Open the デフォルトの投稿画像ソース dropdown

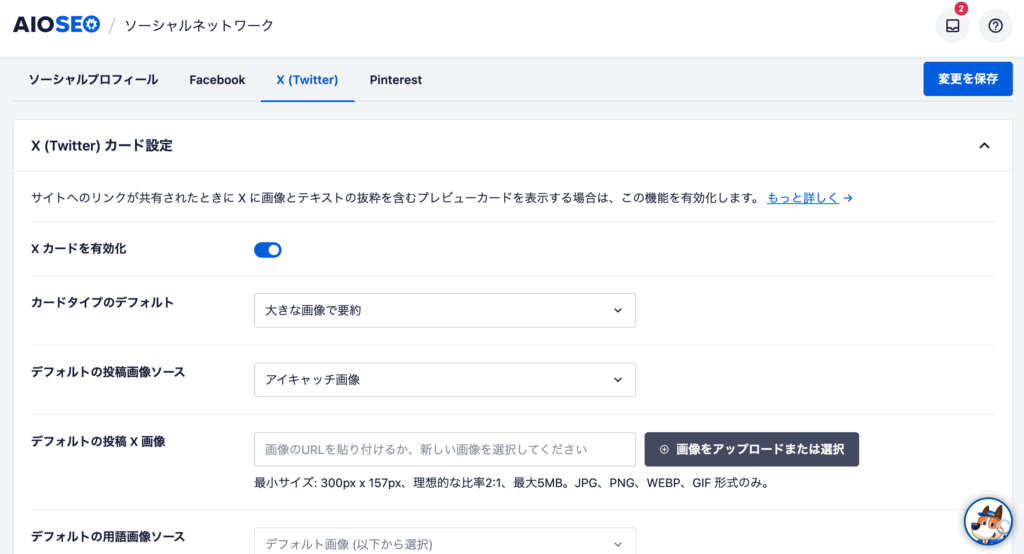point(445,380)
